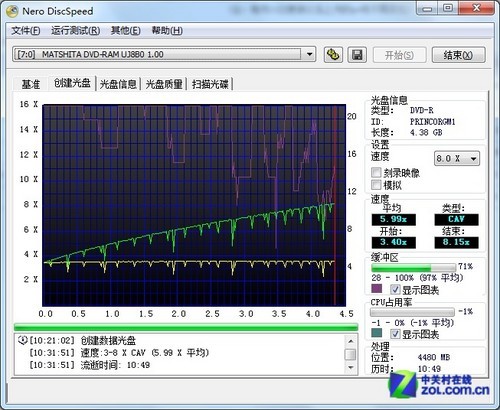Open the 运行测试(R) menu
The width and height of the screenshot is (500, 410).
pos(76,31)
